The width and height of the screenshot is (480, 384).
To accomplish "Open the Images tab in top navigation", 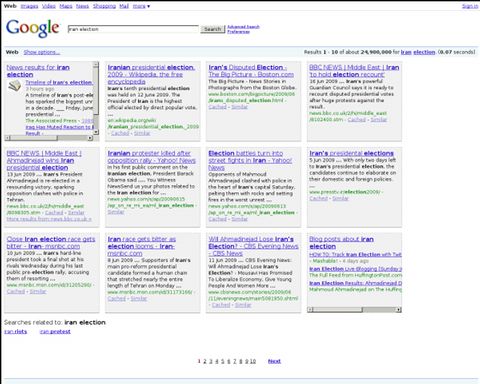I will [29, 6].
